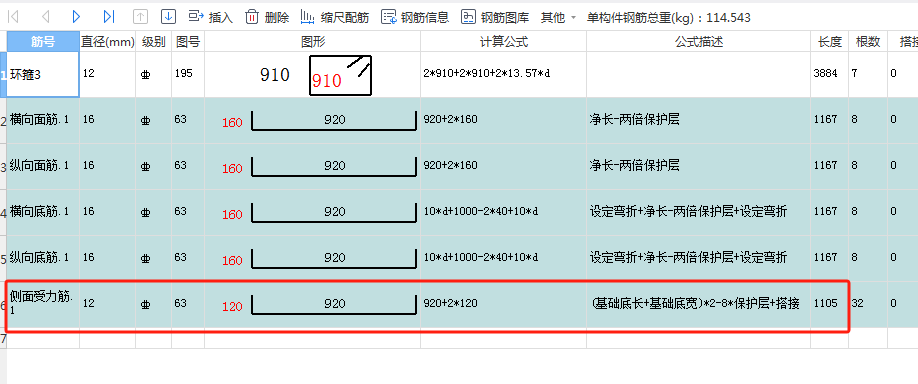Edit the 环箍3 name cell
Viewport: 918px width, 384px height.
[x=43, y=74]
